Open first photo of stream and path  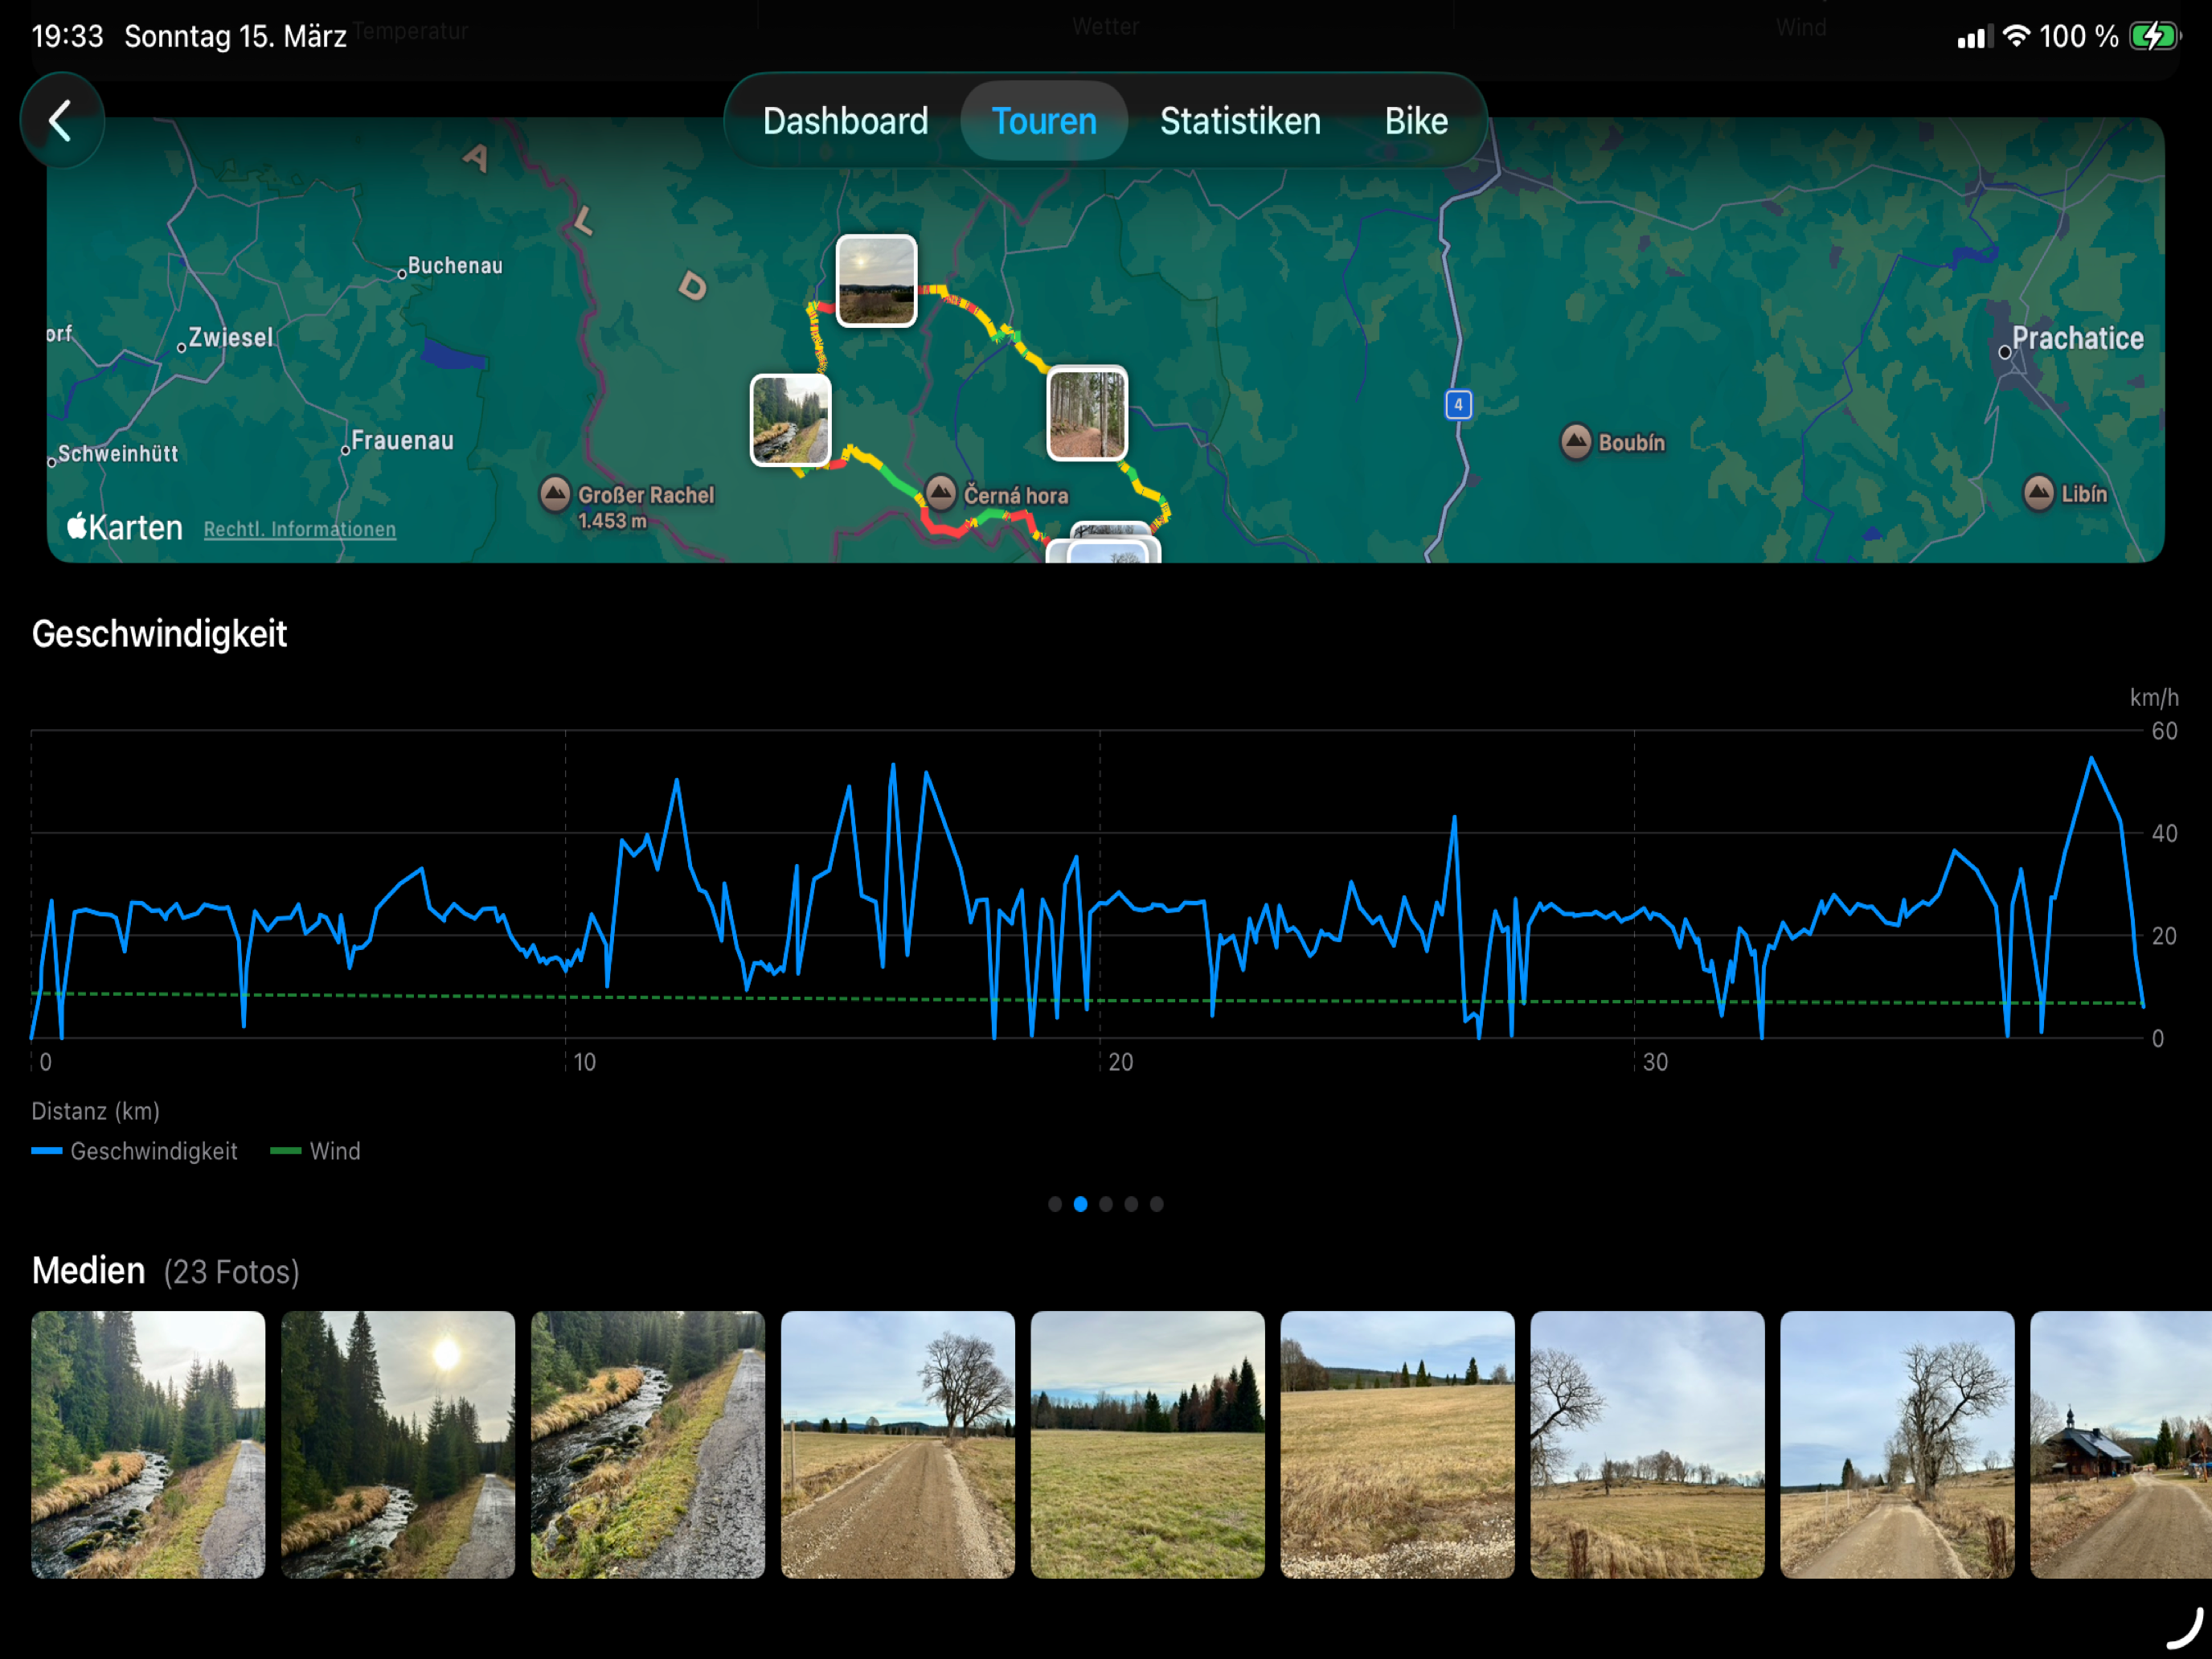148,1445
